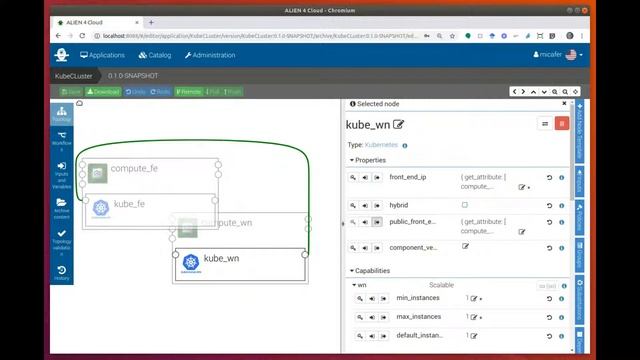The image size is (640, 360).
Task: Set hybrid as input
Action: tap(365, 205)
